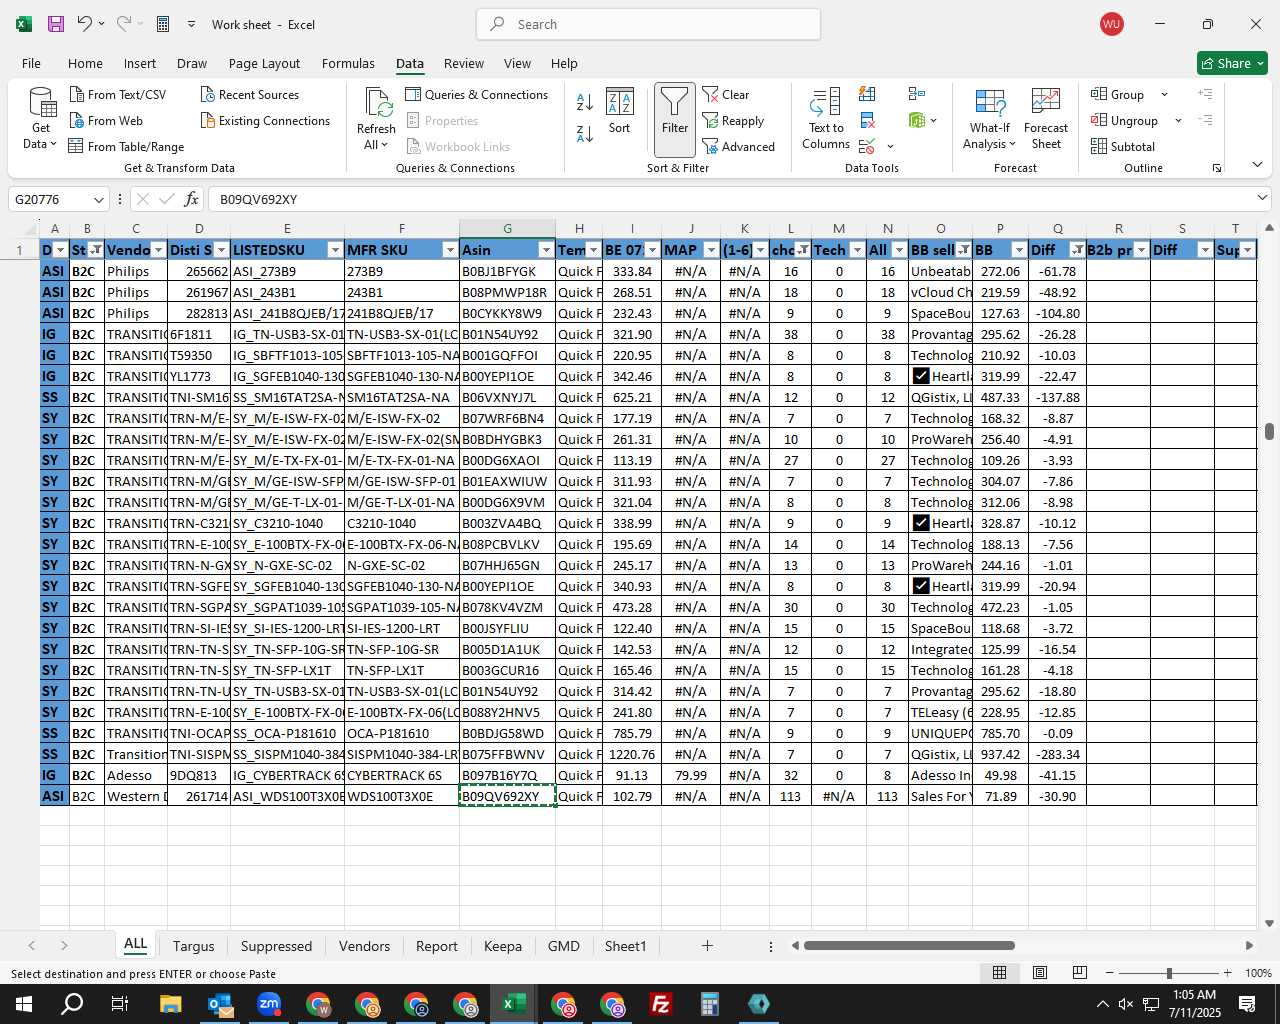Create a Forecast Sheet
Image resolution: width=1280 pixels, height=1024 pixels.
coord(1046,120)
